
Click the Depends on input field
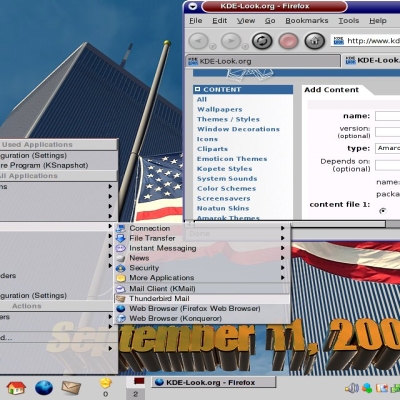(x=388, y=165)
